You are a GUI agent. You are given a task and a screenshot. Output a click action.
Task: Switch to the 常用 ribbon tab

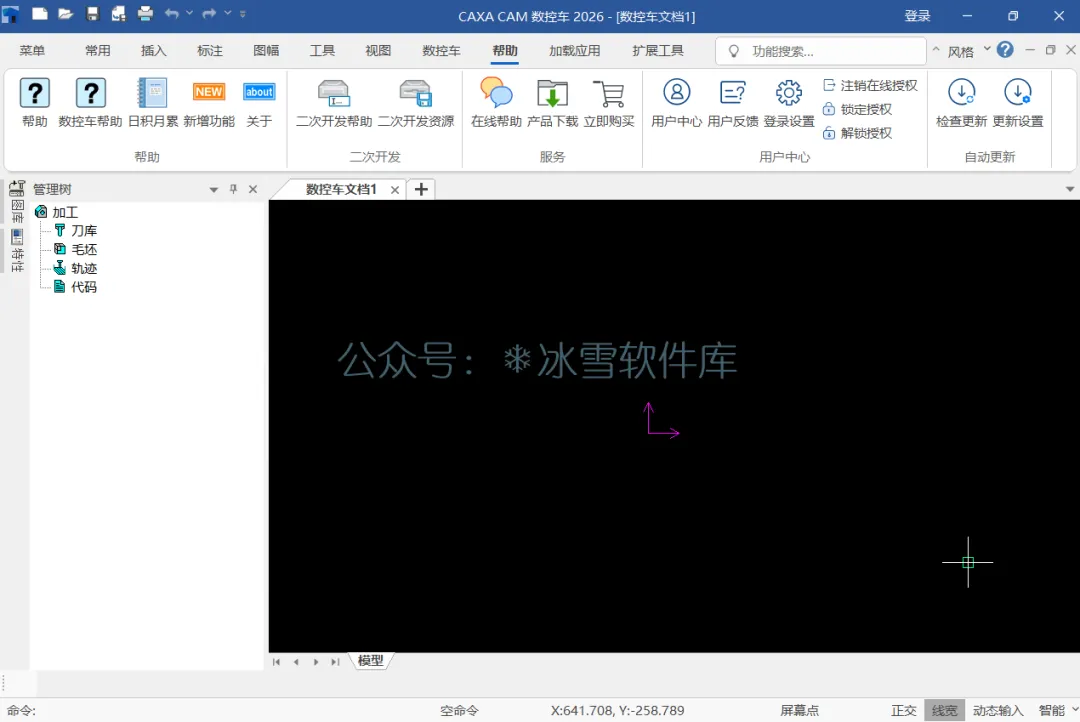click(97, 51)
